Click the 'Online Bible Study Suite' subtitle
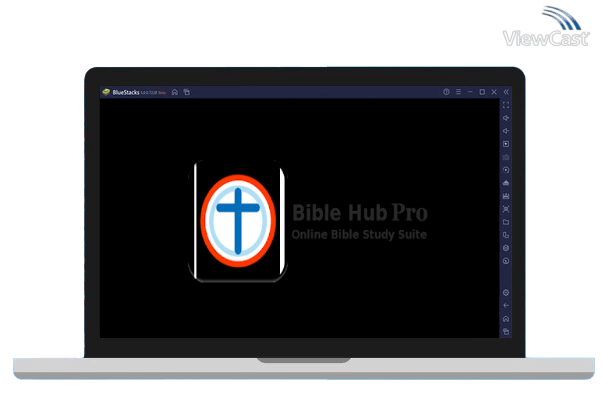This screenshot has height=414, width=602. (359, 235)
